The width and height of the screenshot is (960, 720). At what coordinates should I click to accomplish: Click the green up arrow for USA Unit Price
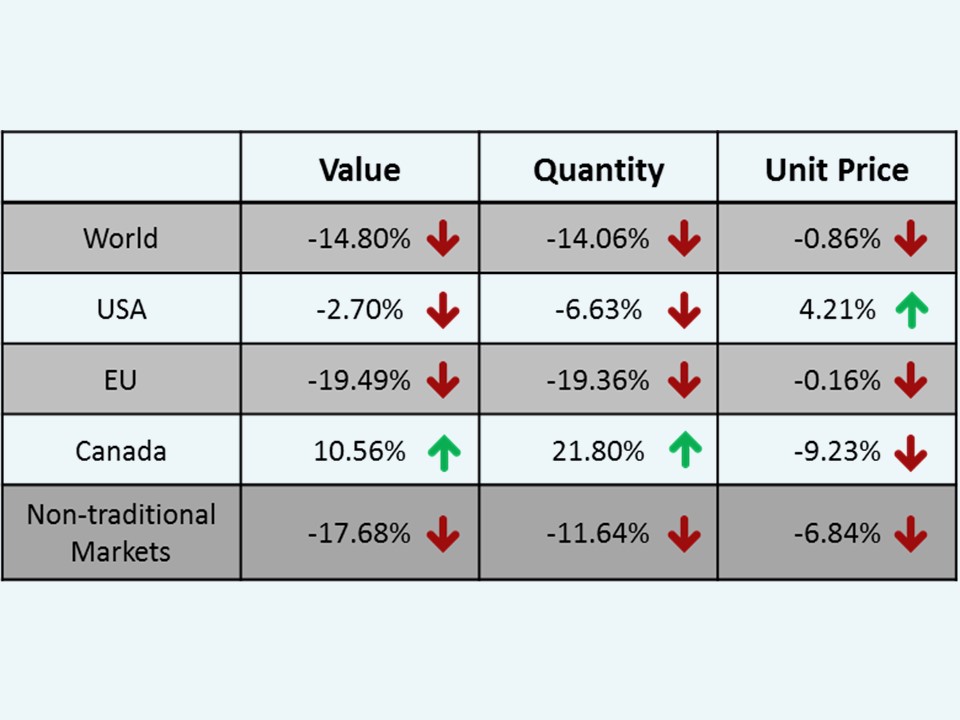pos(911,310)
